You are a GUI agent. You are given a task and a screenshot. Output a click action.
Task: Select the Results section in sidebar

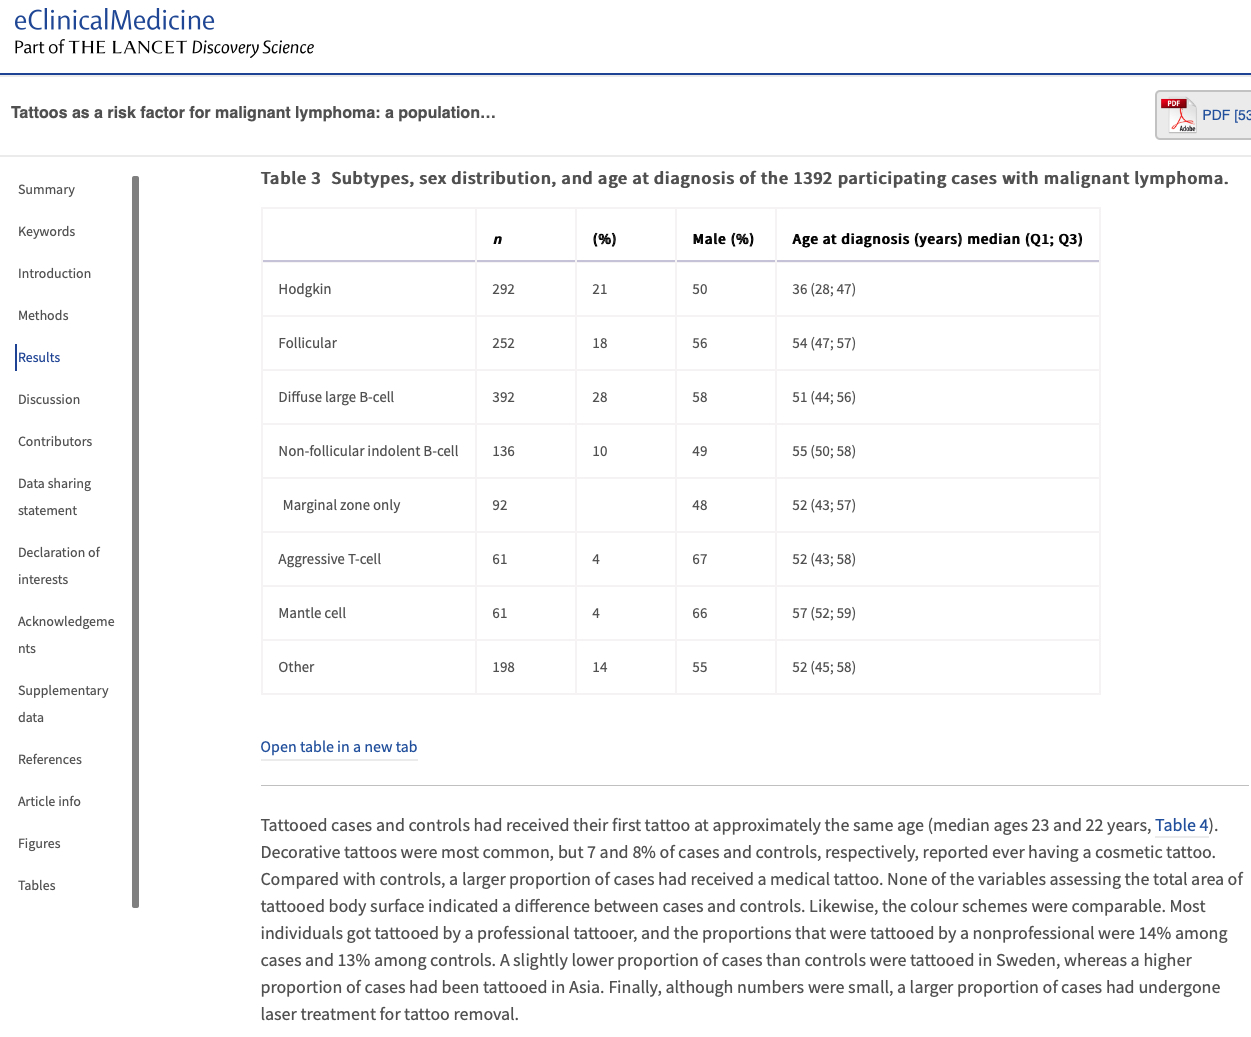[x=39, y=357]
